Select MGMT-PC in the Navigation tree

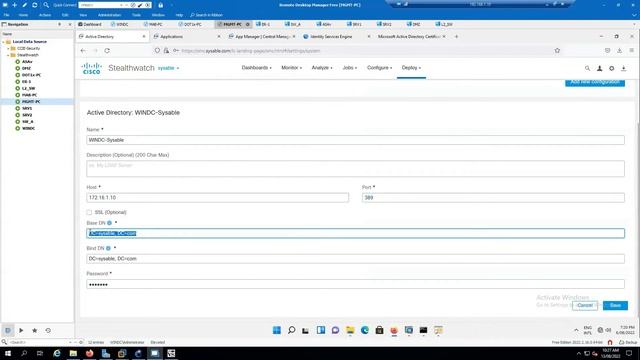[x=31, y=102]
